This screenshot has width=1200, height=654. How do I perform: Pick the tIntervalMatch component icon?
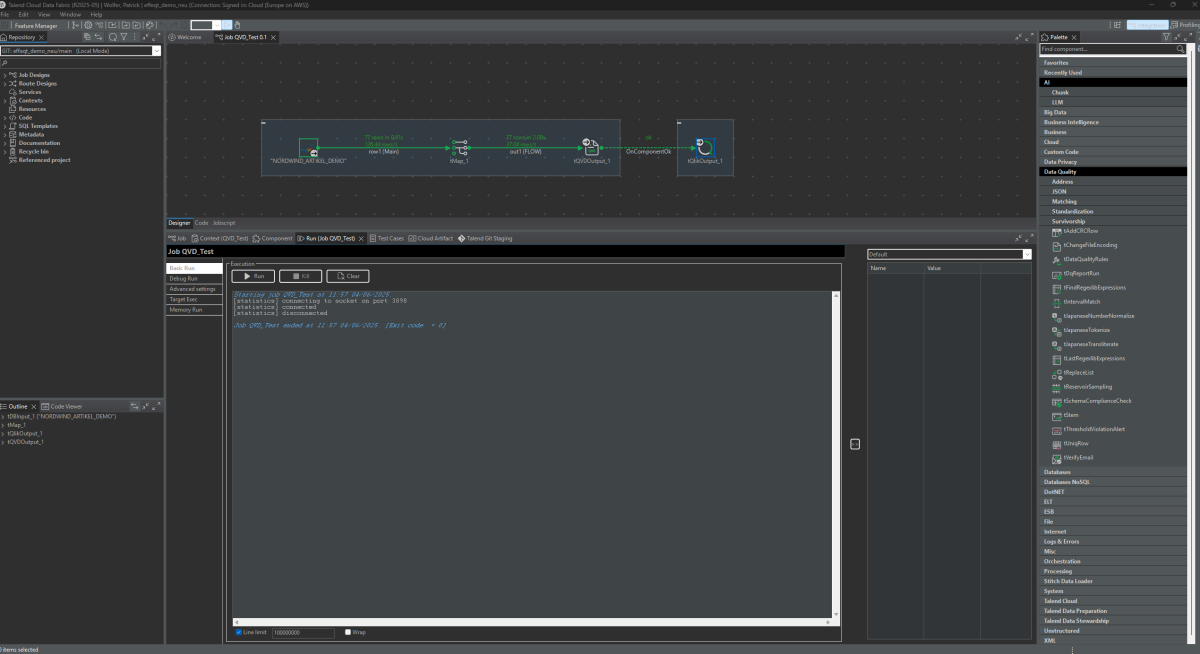click(1057, 302)
